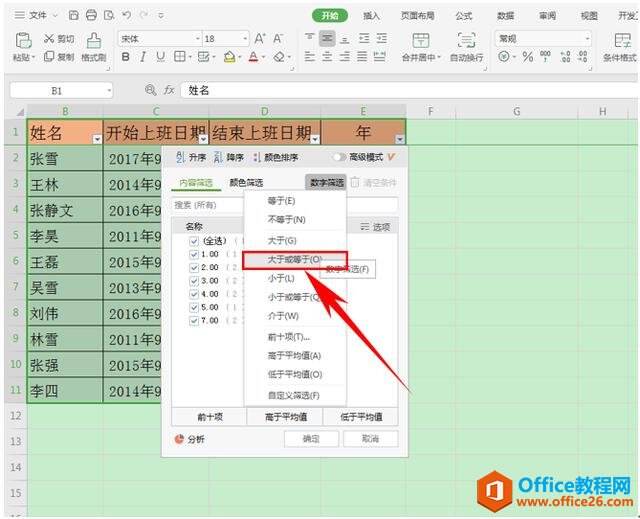Click the Bold formatting icon
The image size is (640, 519).
click(126, 57)
